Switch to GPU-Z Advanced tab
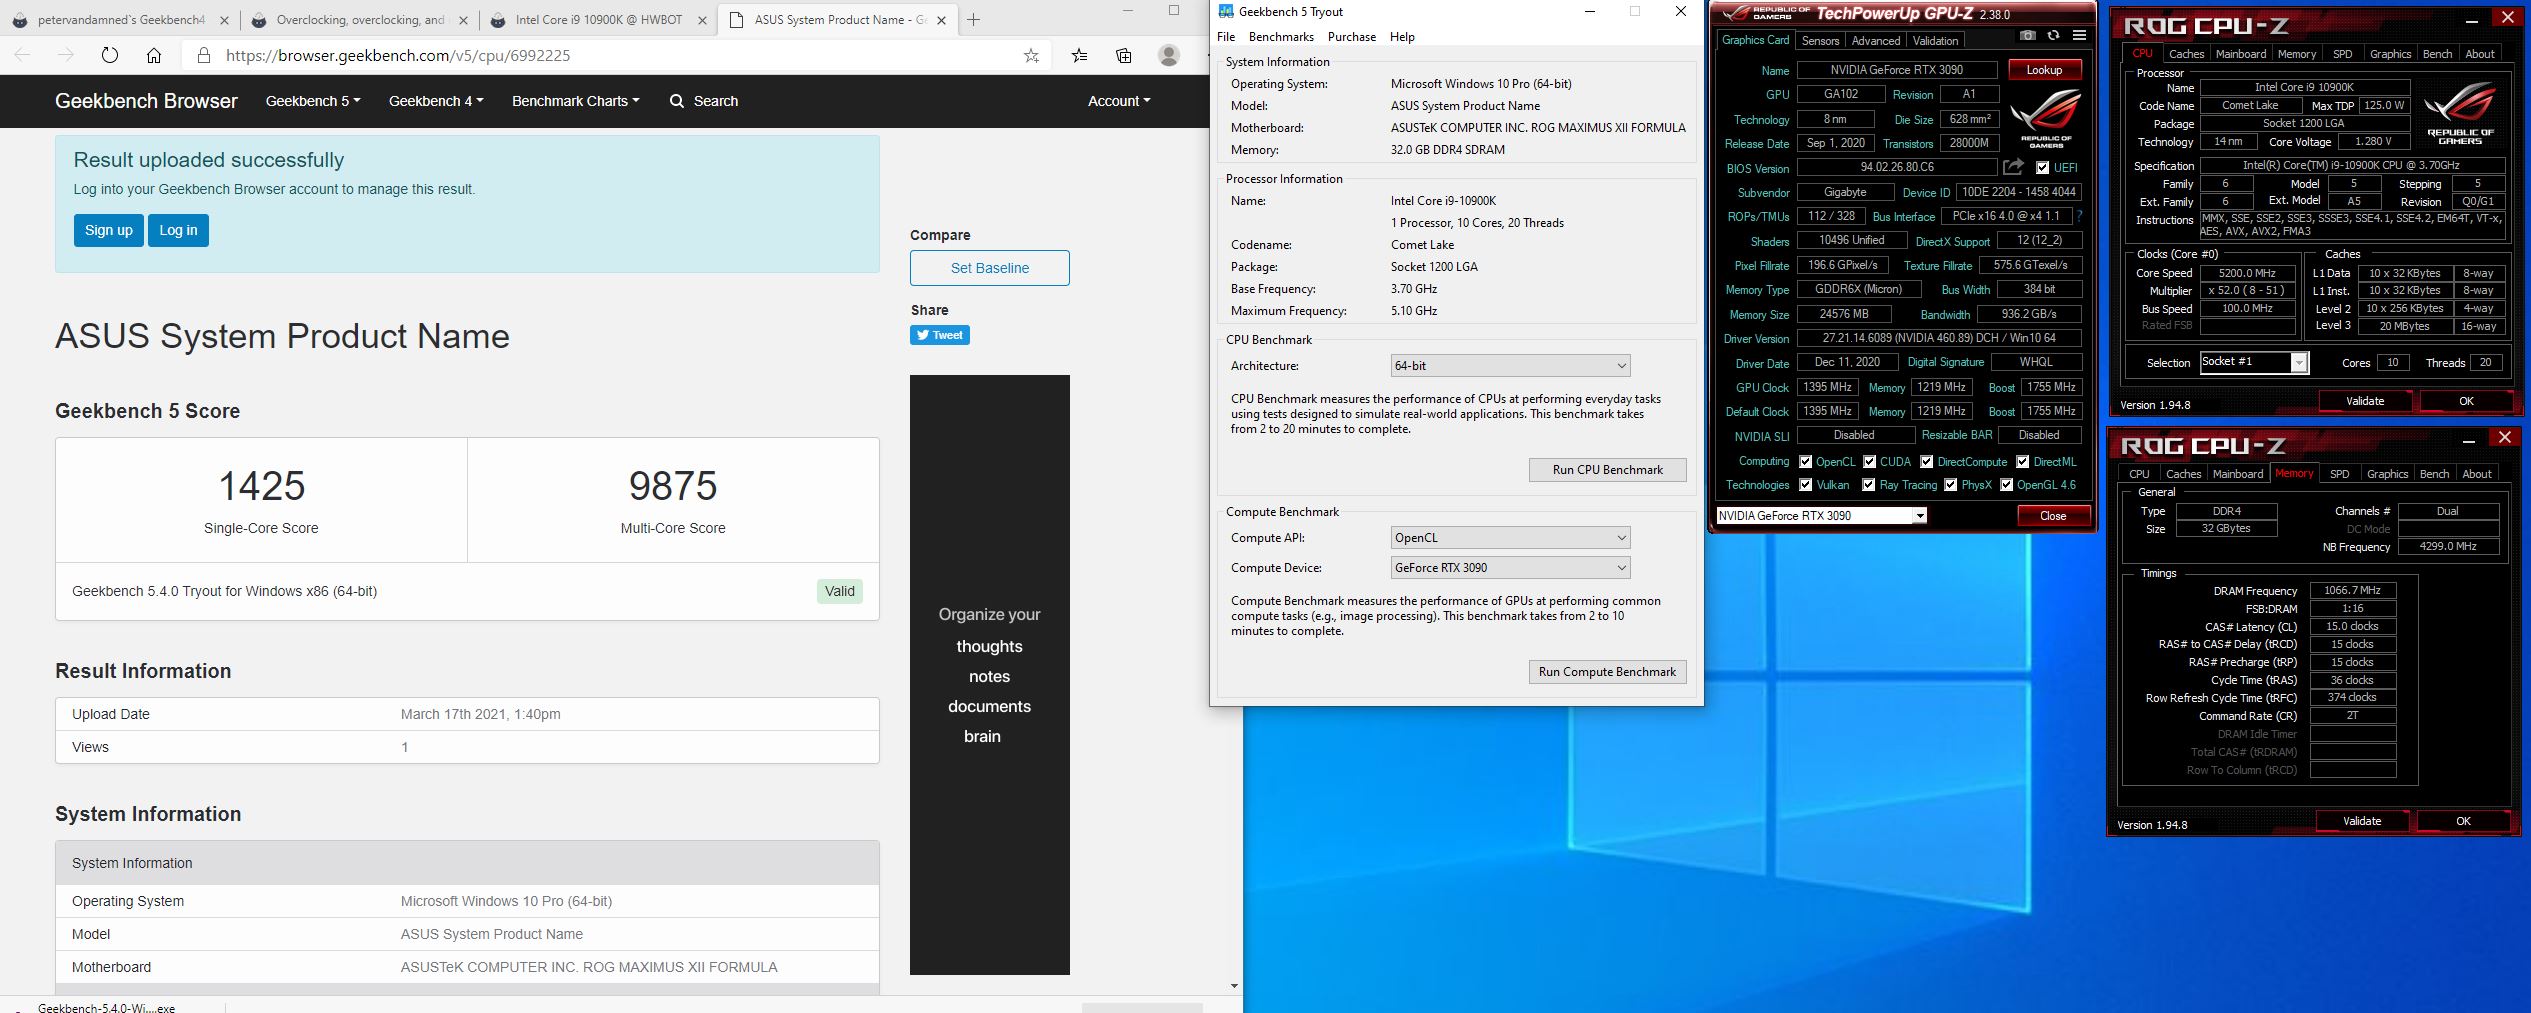Image resolution: width=2531 pixels, height=1013 pixels. pyautogui.click(x=1875, y=41)
